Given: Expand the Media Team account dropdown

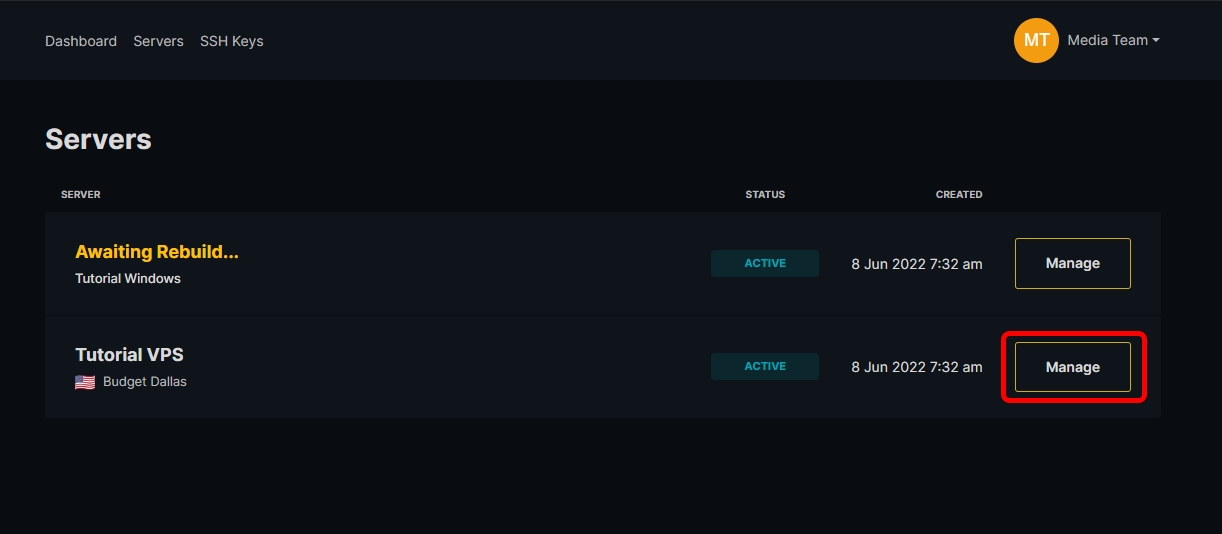Looking at the screenshot, I should tap(1113, 40).
